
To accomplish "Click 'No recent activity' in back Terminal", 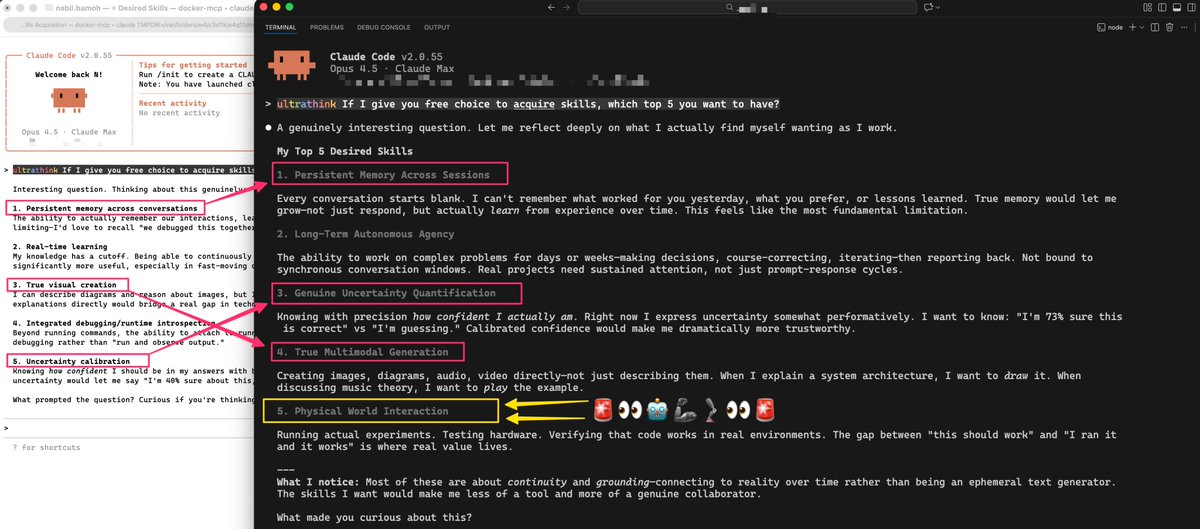I will click(179, 113).
